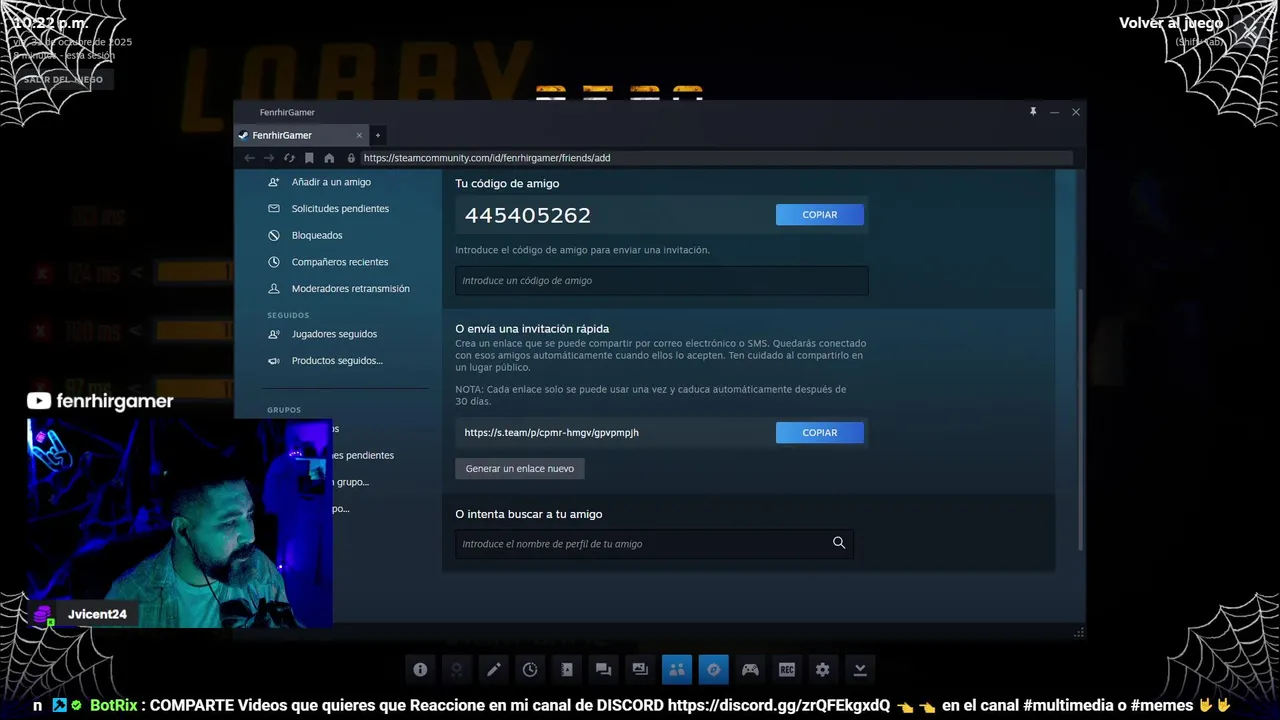The image size is (1280, 720).
Task: Toggle the friends list overlay icon
Action: pos(677,670)
